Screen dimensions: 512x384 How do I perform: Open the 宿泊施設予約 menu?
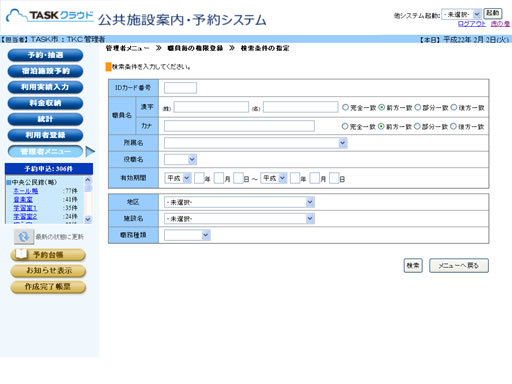coord(45,71)
